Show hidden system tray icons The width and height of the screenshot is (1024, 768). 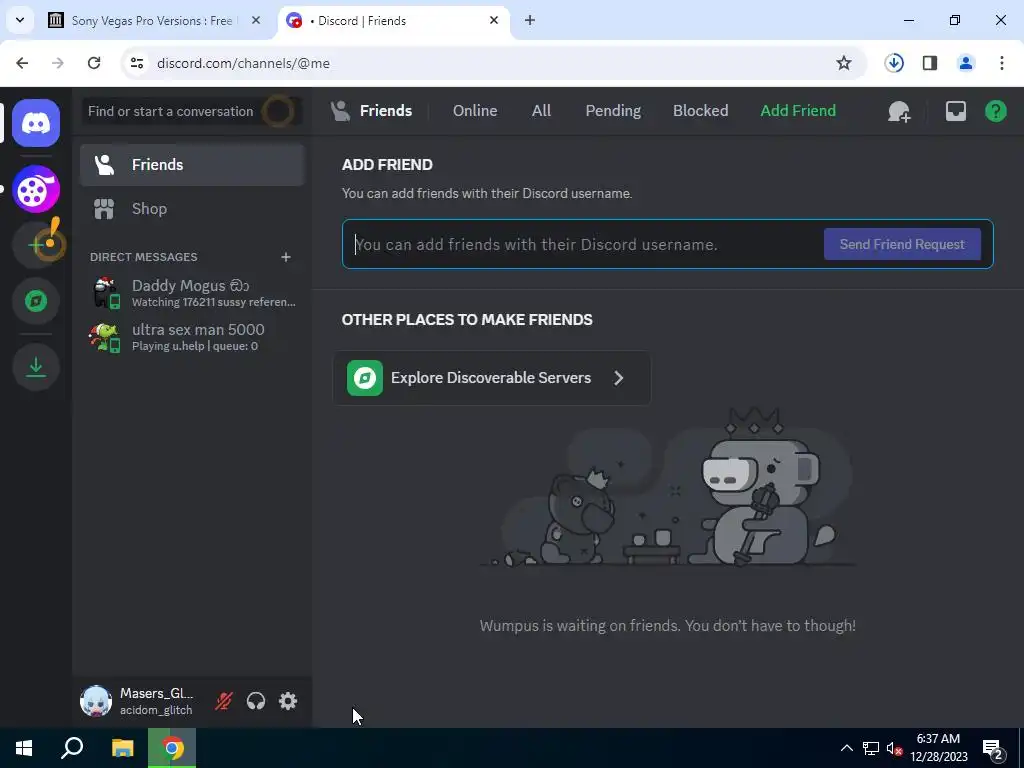coord(846,748)
